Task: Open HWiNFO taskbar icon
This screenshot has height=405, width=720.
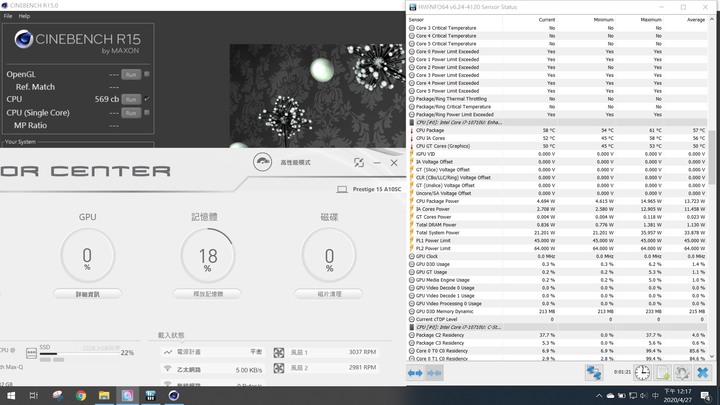Action: (x=151, y=395)
